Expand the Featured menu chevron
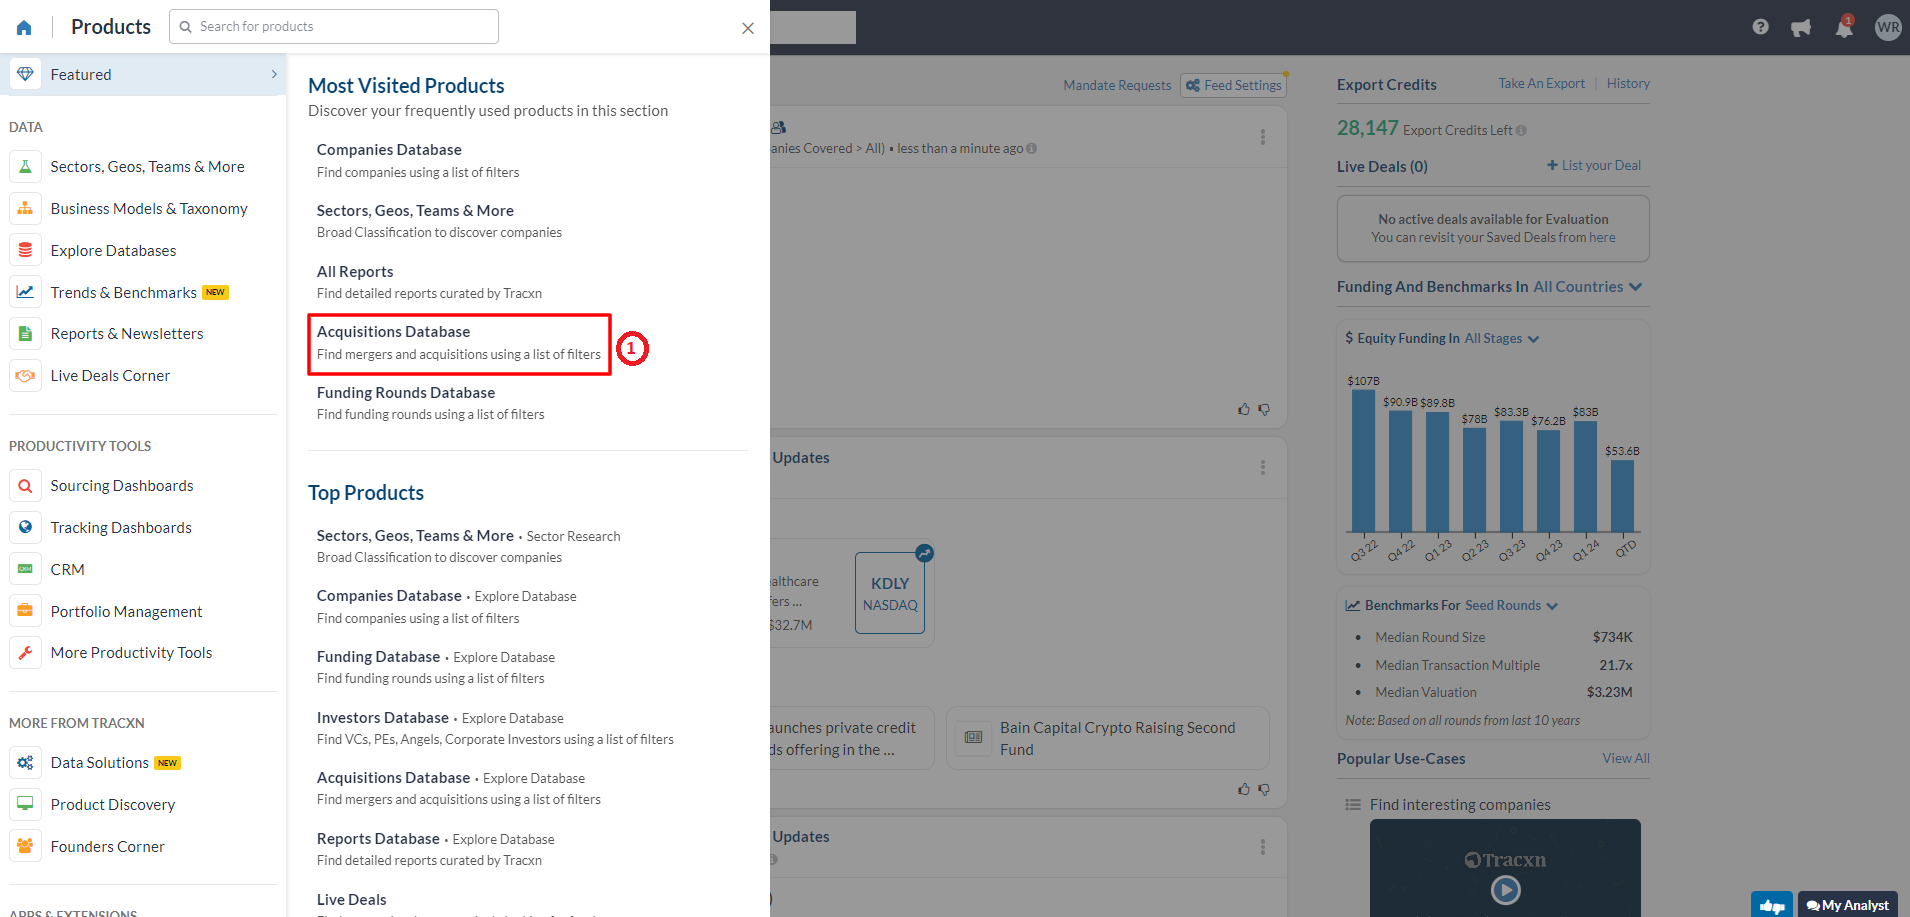The image size is (1910, 917). coord(274,74)
